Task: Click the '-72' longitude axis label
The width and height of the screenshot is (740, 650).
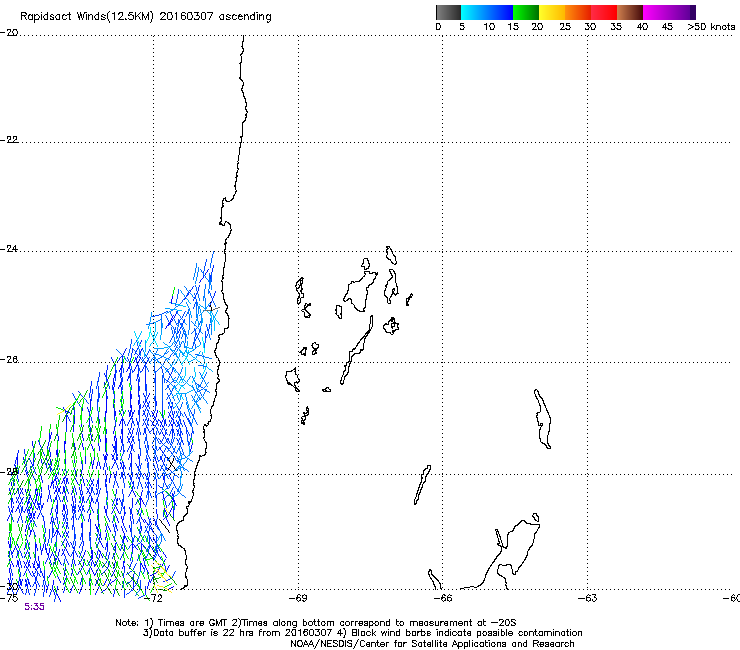Action: pyautogui.click(x=153, y=598)
